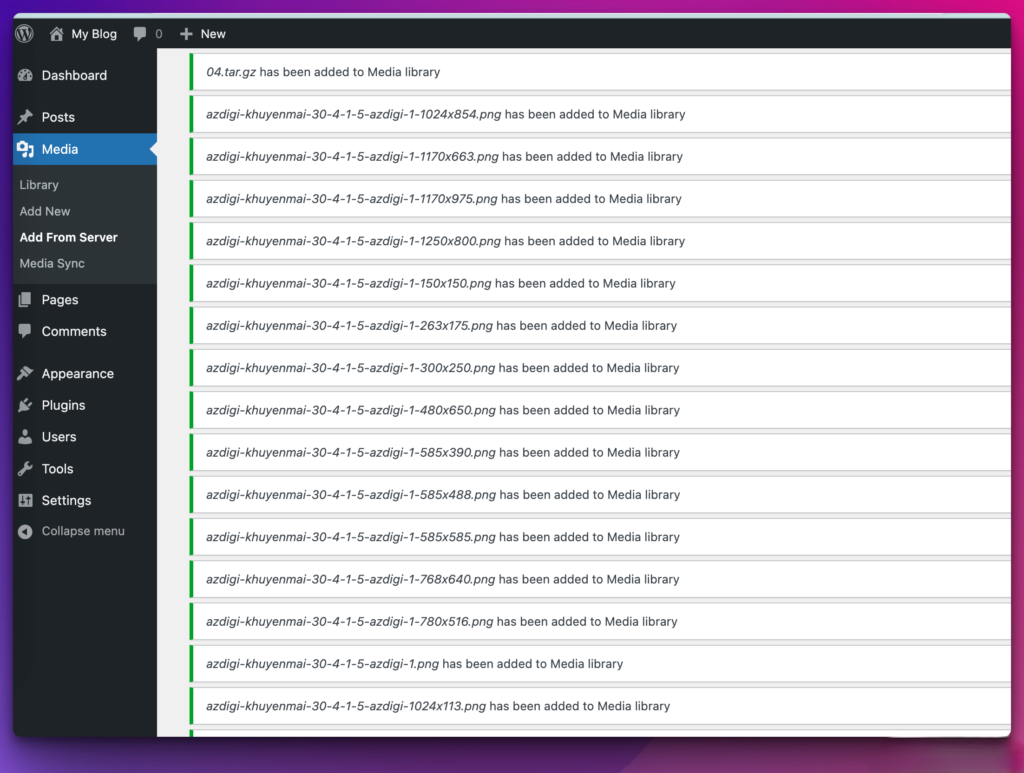This screenshot has height=773, width=1024.
Task: Click the Posts pushpin icon
Action: click(x=23, y=116)
